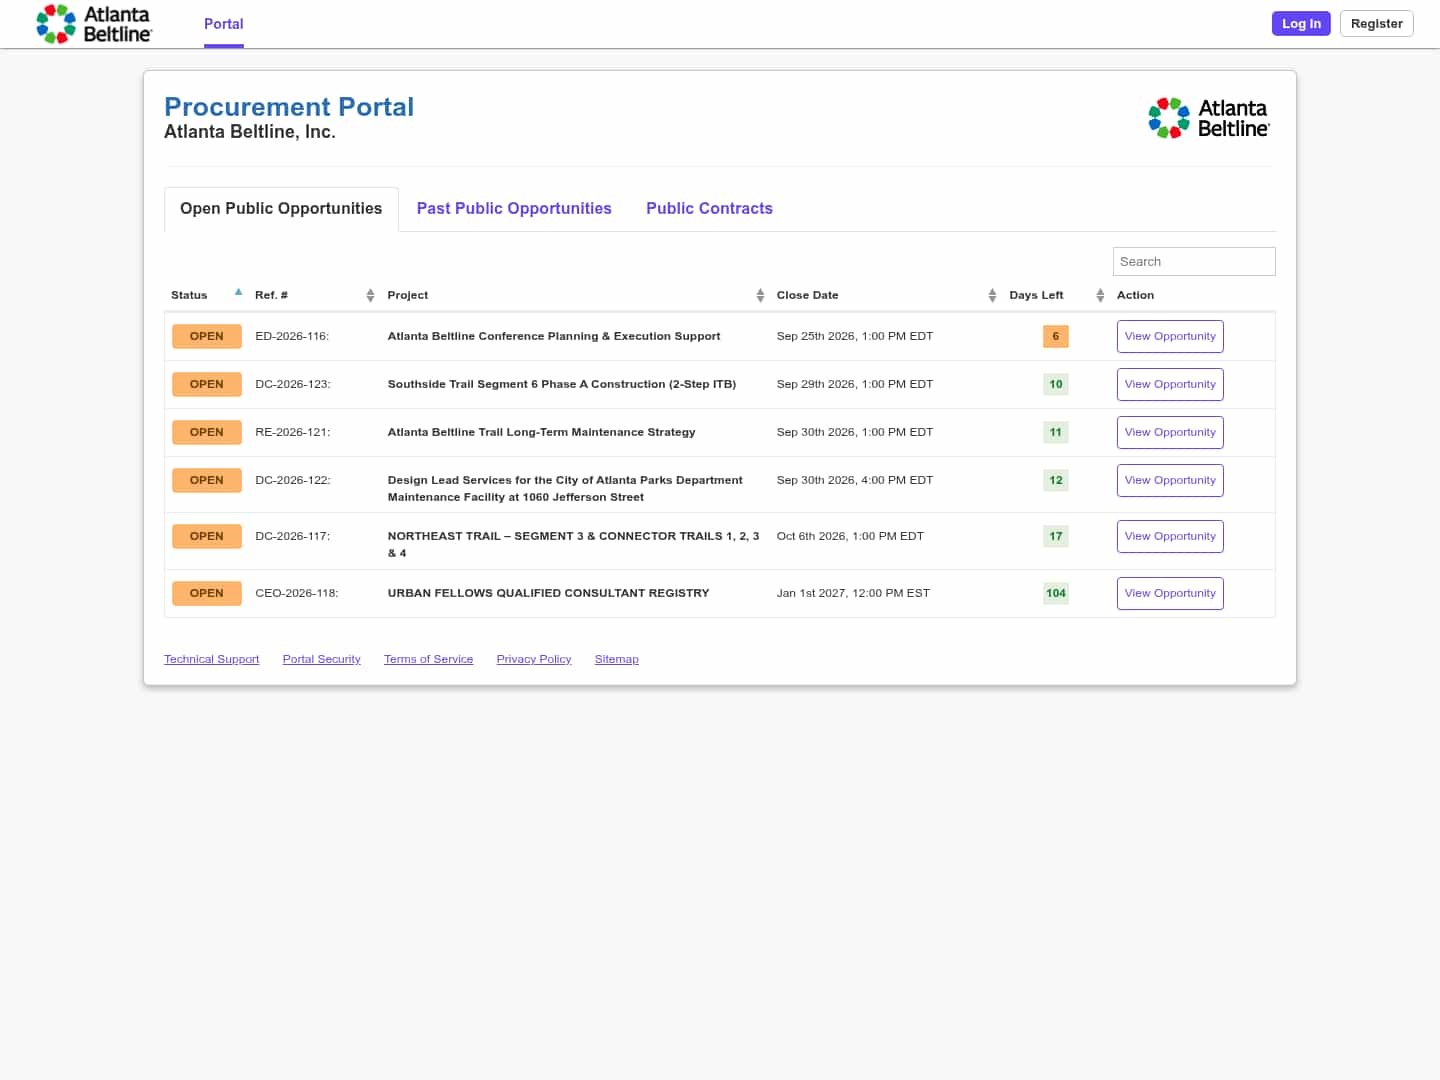The height and width of the screenshot is (1080, 1440).
Task: Click the Atlanta Beltline logo in the portal header
Action: point(1209,118)
